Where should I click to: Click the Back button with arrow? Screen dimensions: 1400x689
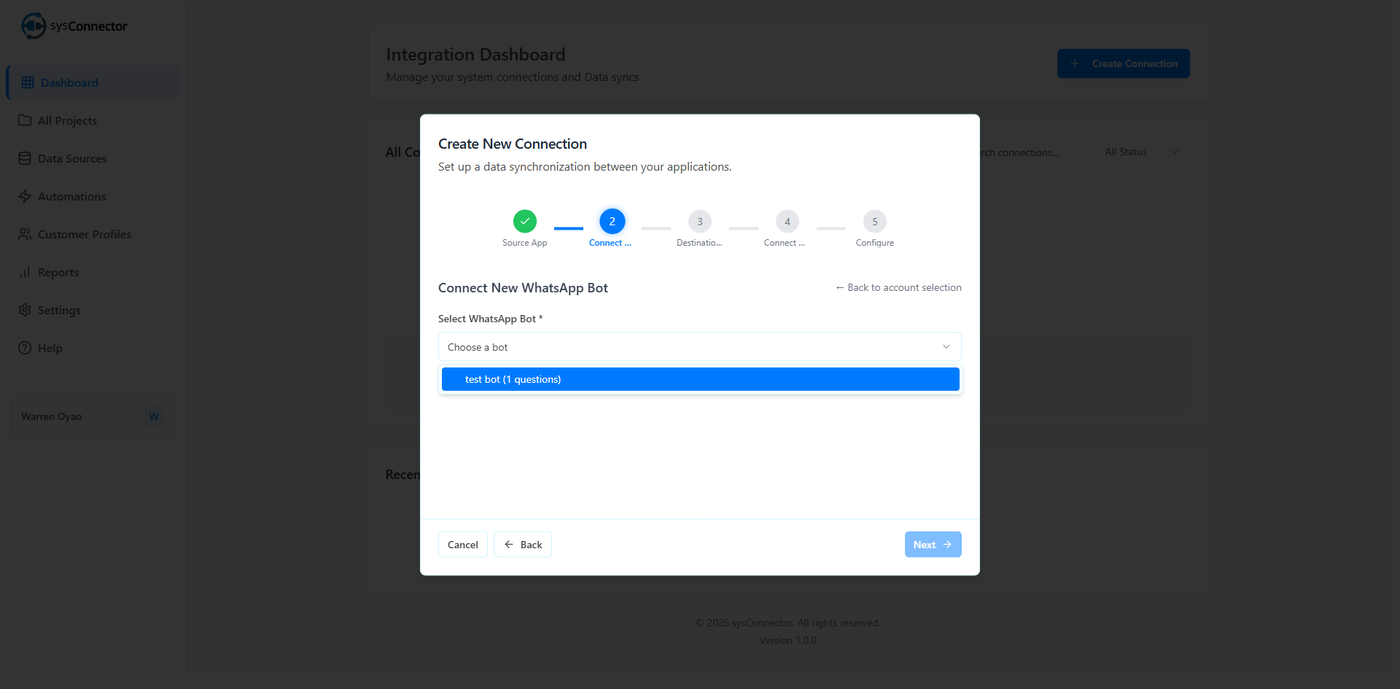pos(523,545)
